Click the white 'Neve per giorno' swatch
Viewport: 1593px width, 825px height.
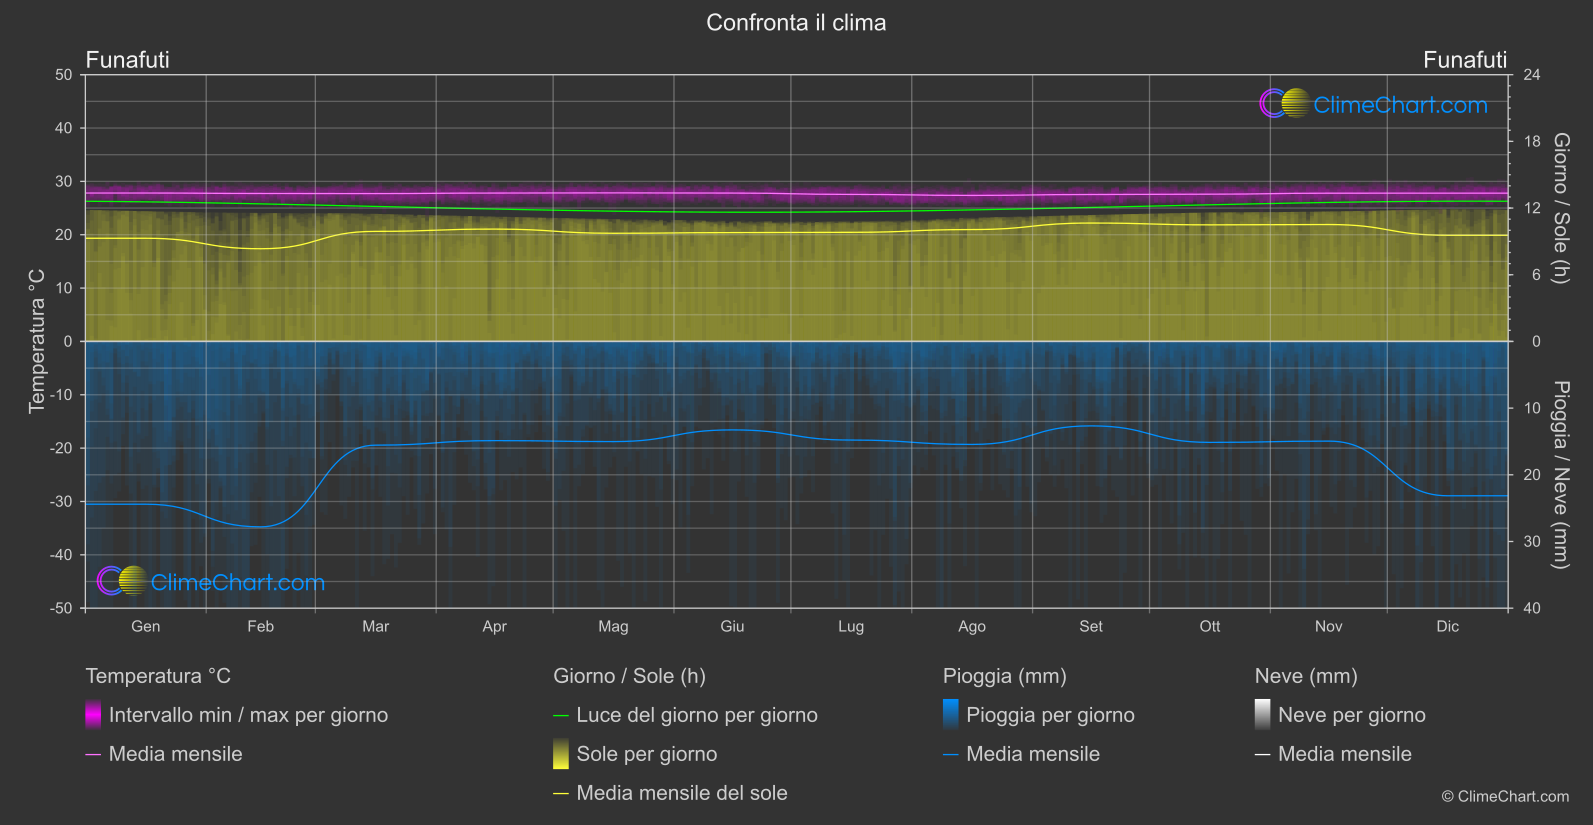coord(1263,715)
